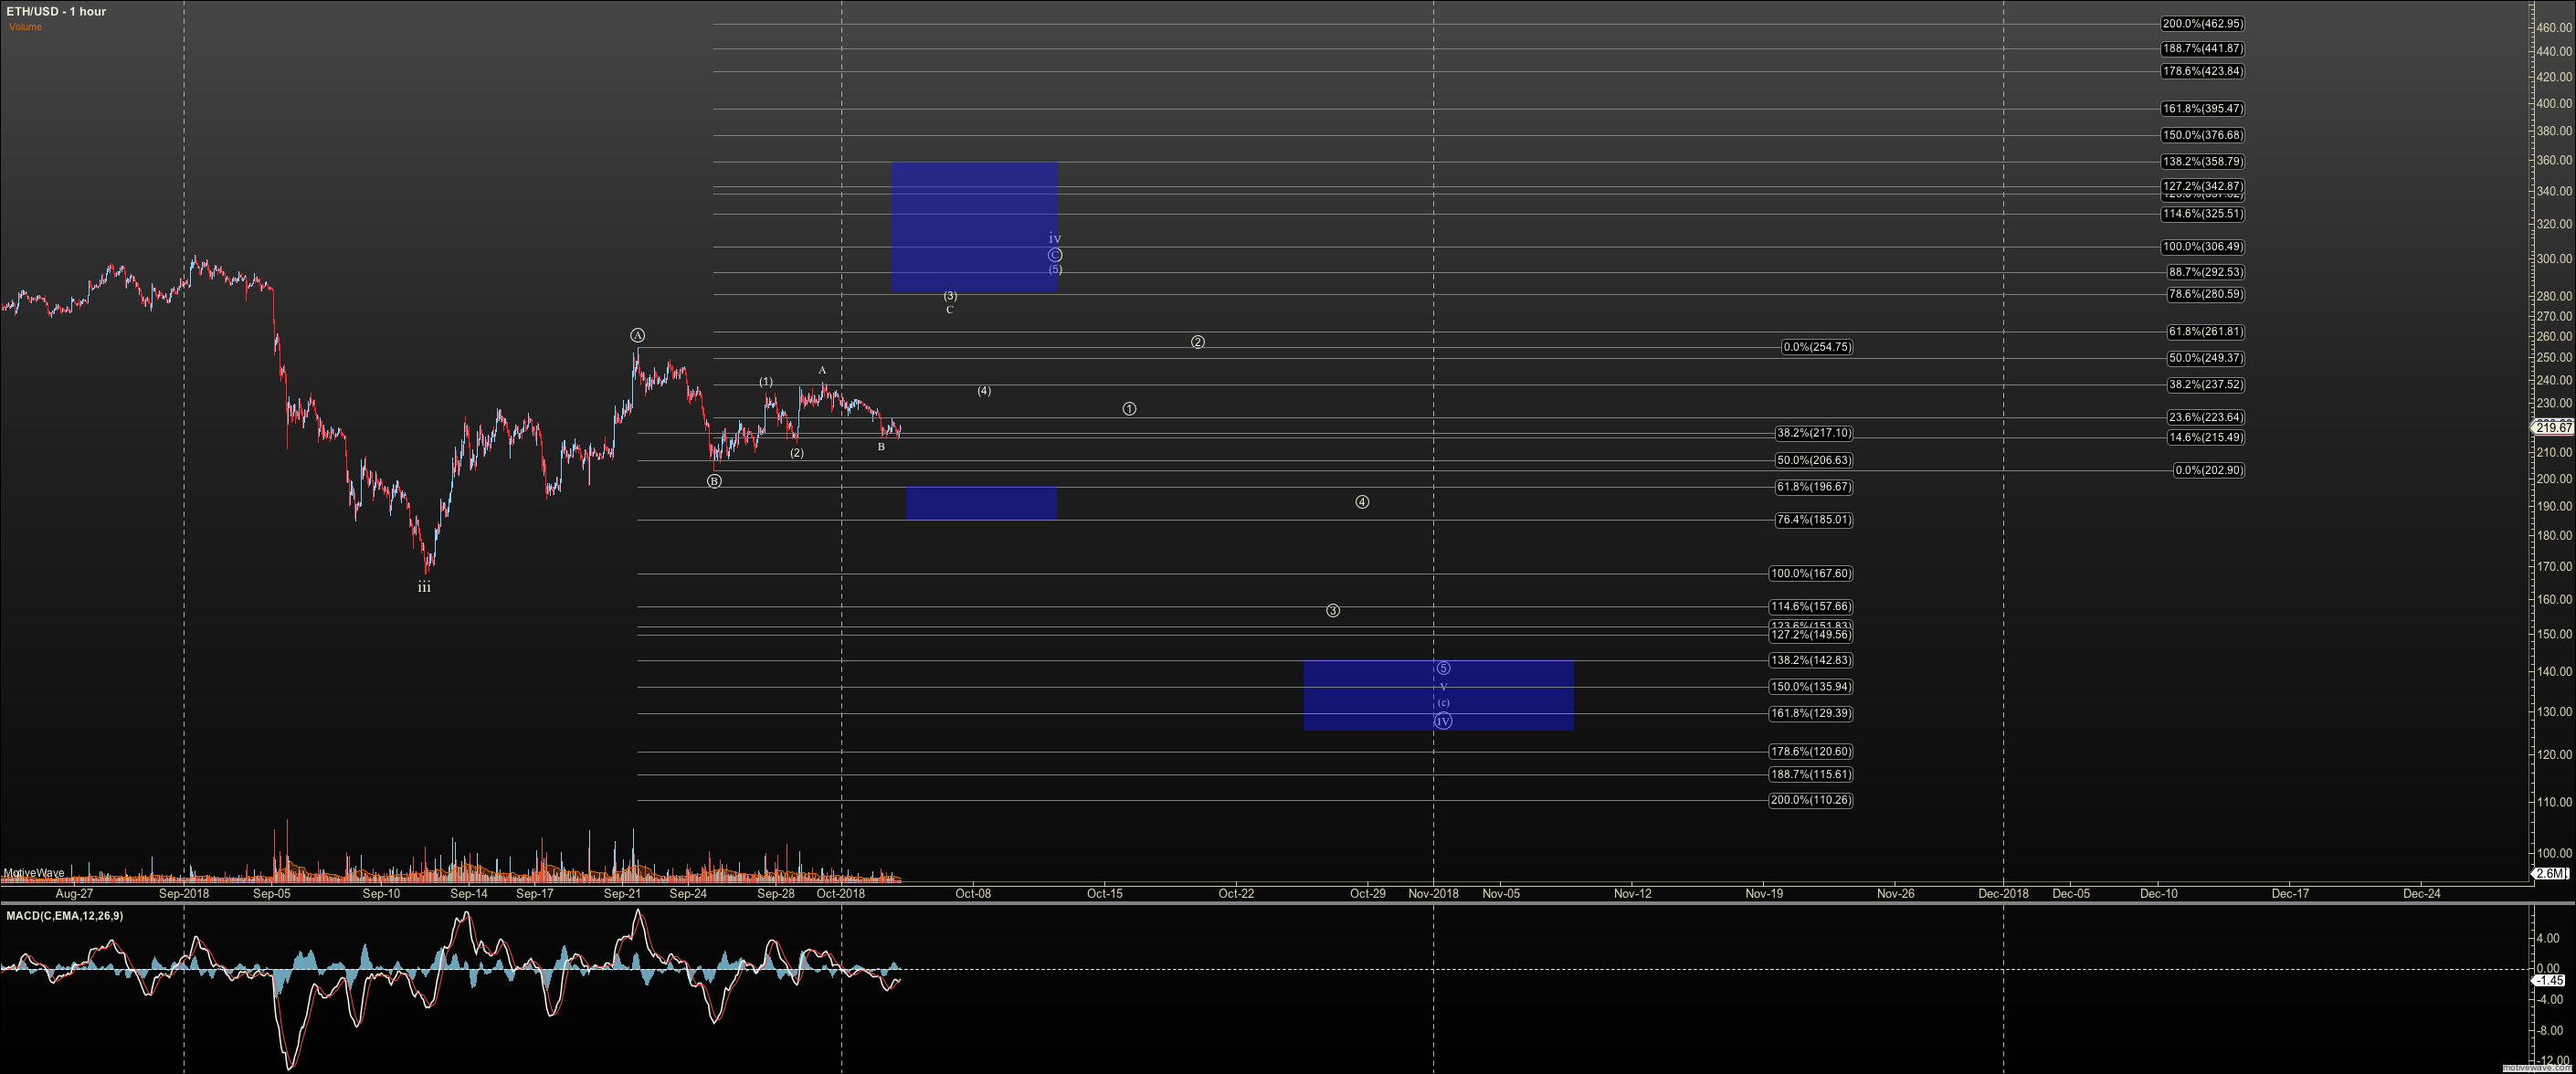This screenshot has width=2576, height=1074.
Task: Select the 76.4%(185.01) retracement label
Action: [x=1813, y=521]
